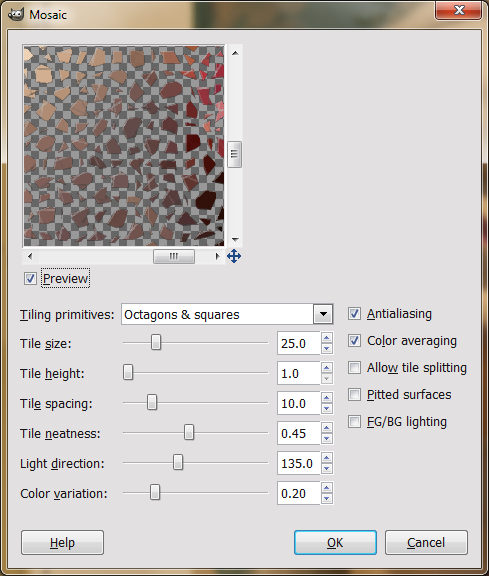This screenshot has height=576, width=489.
Task: Click the Tile size slider handle
Action: pyautogui.click(x=156, y=342)
